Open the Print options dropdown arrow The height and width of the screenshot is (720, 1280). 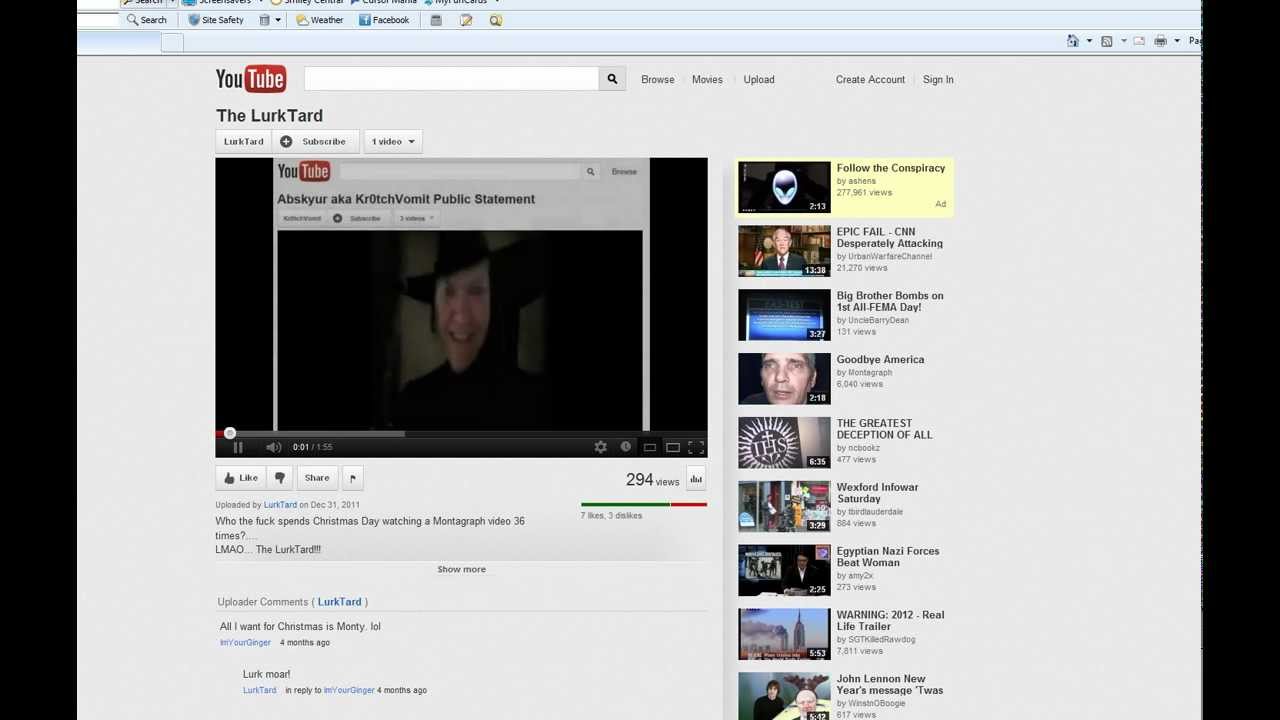tap(1177, 41)
